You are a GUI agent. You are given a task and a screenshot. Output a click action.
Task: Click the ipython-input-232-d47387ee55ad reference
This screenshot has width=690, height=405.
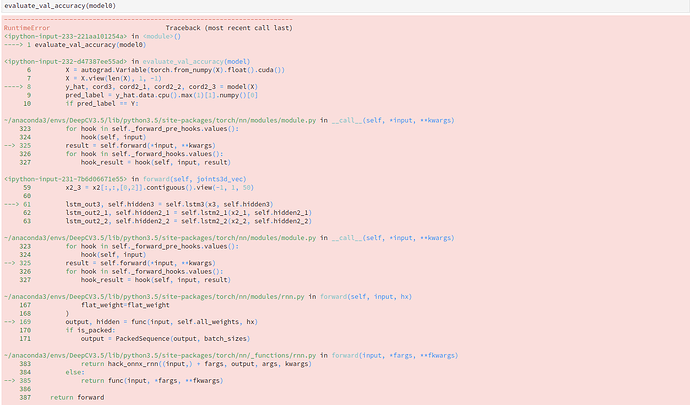[x=66, y=61]
